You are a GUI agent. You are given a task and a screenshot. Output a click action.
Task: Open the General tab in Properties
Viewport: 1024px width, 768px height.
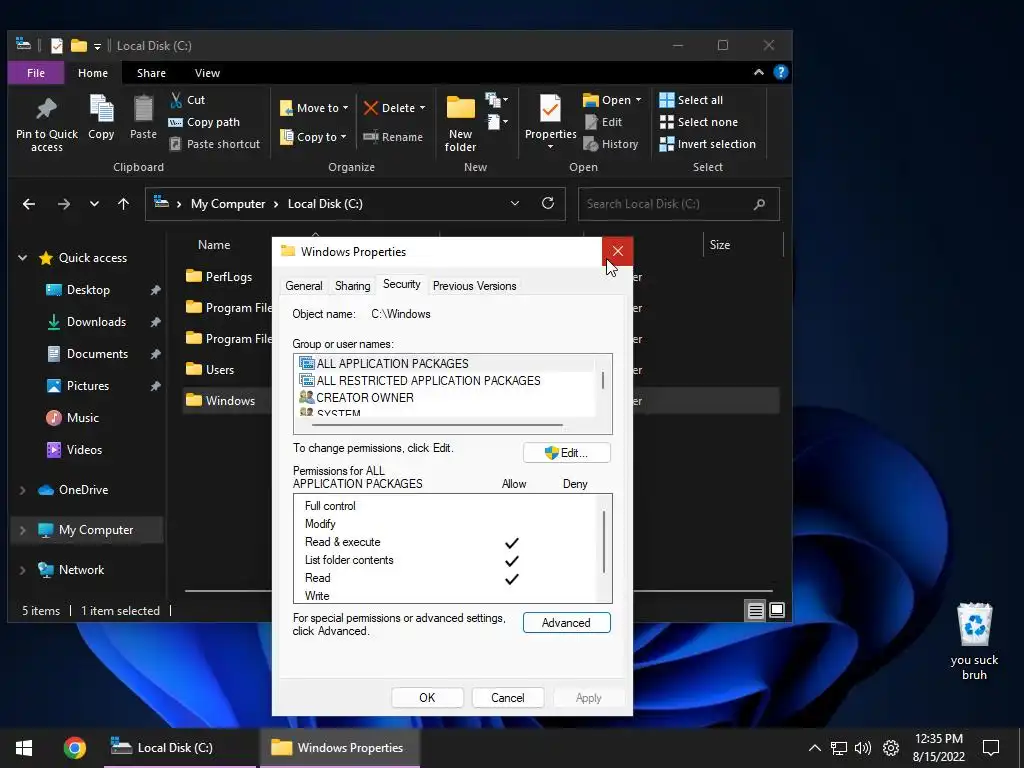pos(304,286)
